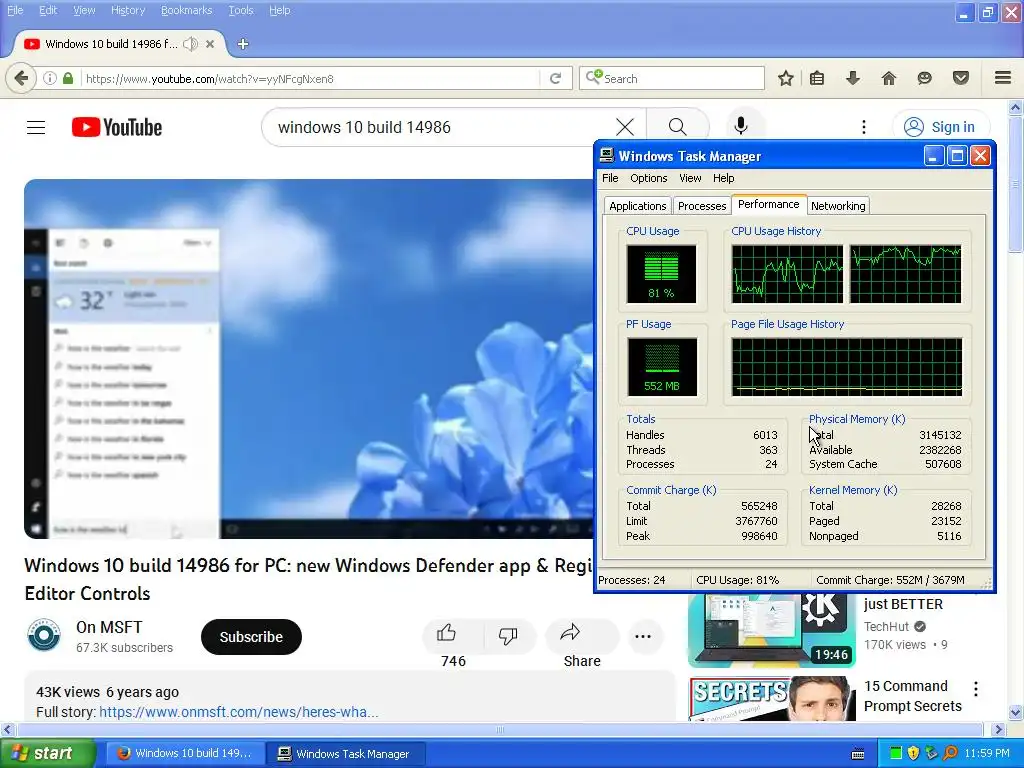1024x768 pixels.
Task: Mute the tab audio speaker icon
Action: pos(190,44)
